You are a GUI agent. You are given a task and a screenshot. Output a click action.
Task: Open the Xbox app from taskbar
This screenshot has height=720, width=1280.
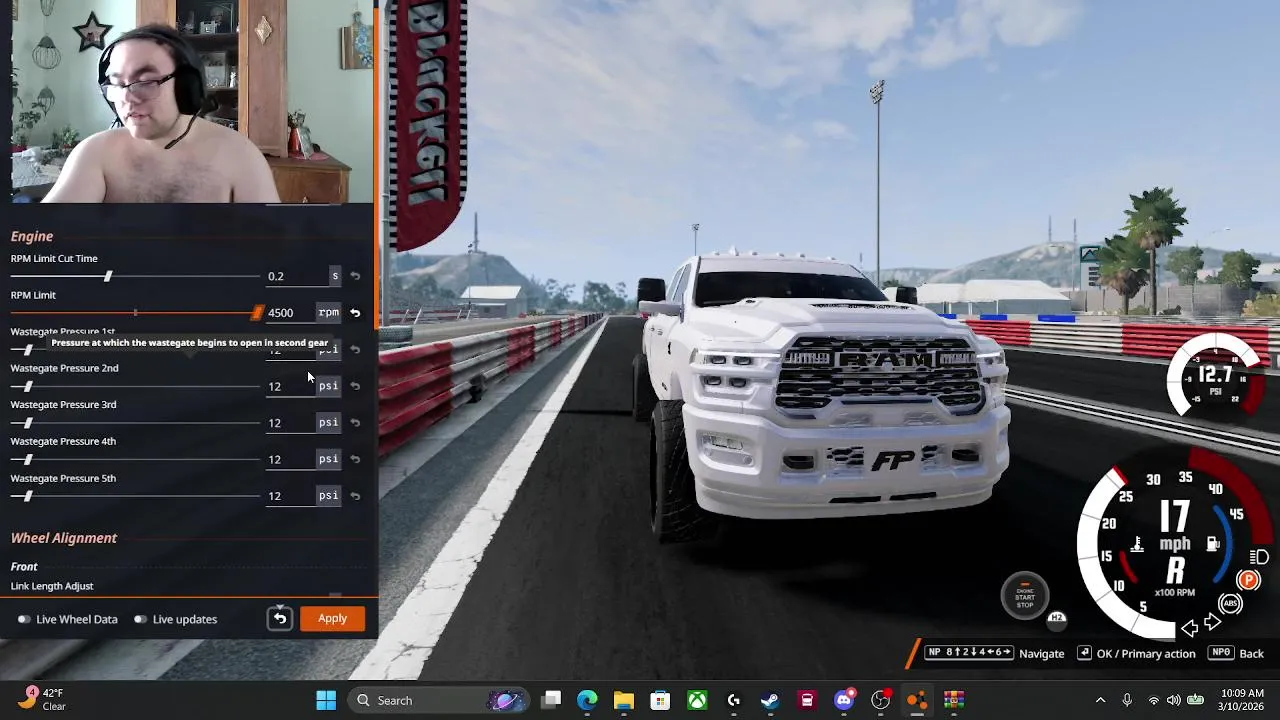[697, 700]
